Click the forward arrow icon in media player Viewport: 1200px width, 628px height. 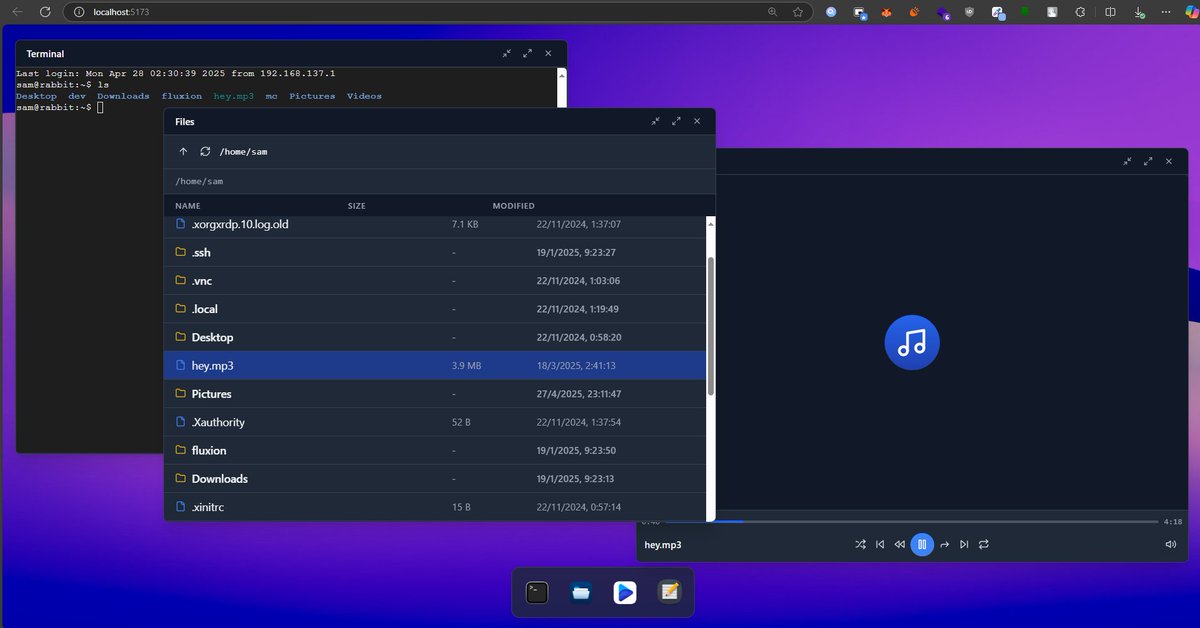[x=944, y=545]
